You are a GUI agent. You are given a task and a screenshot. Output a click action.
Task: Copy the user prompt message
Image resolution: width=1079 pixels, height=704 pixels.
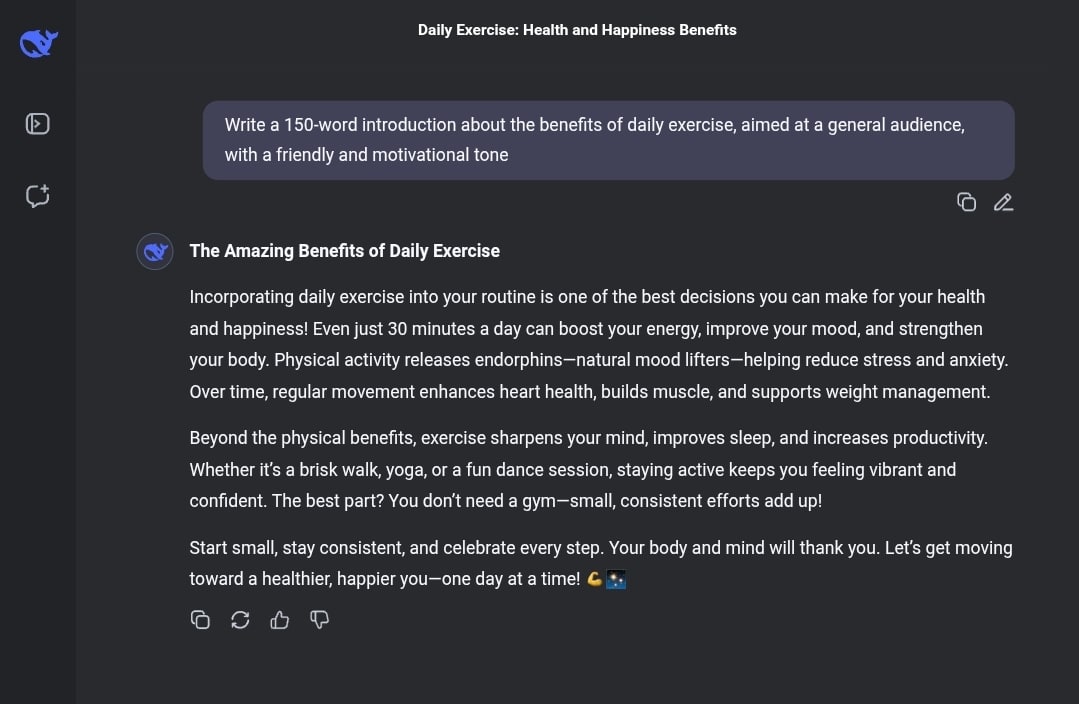[x=966, y=202]
